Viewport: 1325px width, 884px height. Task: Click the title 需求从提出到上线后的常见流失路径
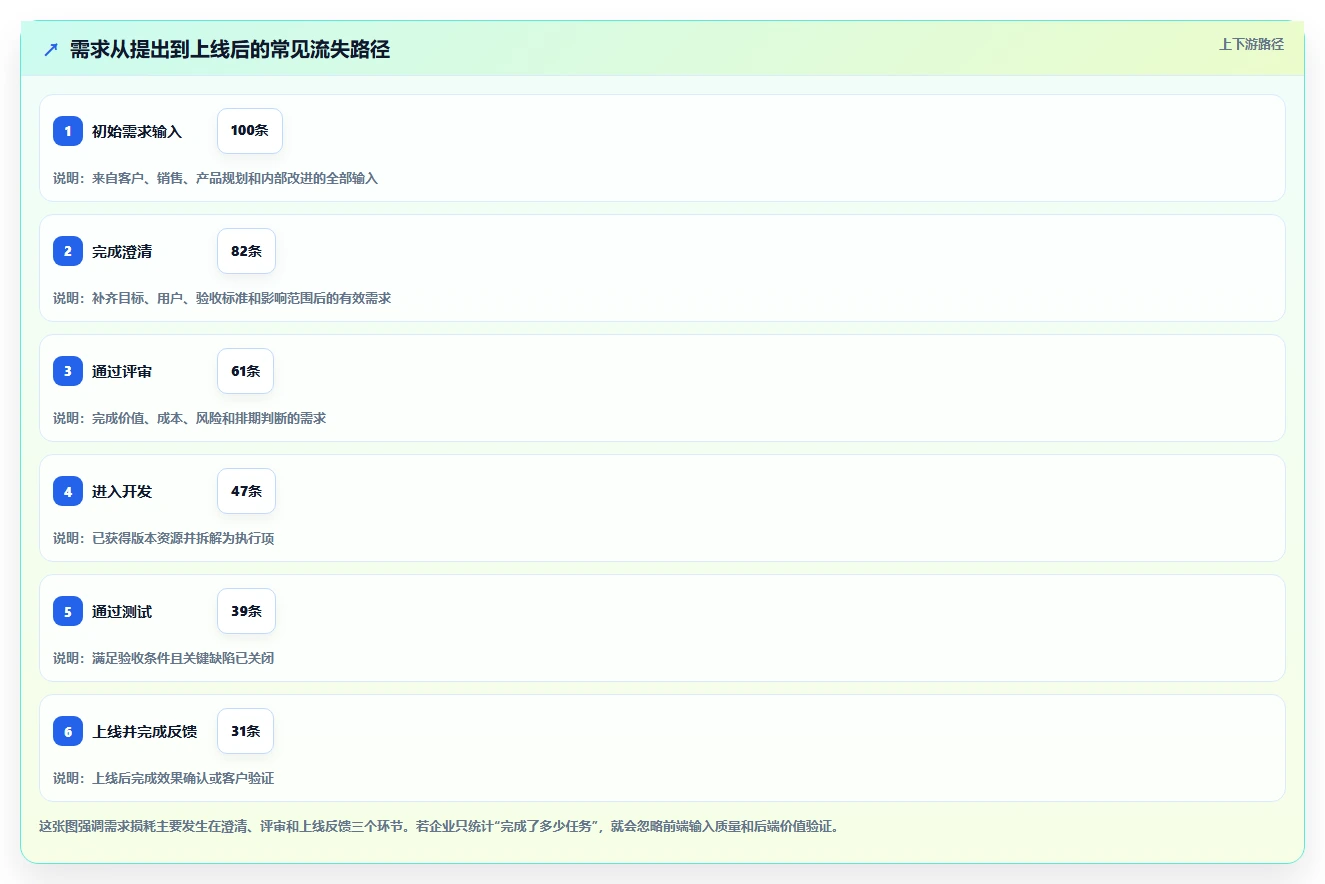tap(230, 50)
